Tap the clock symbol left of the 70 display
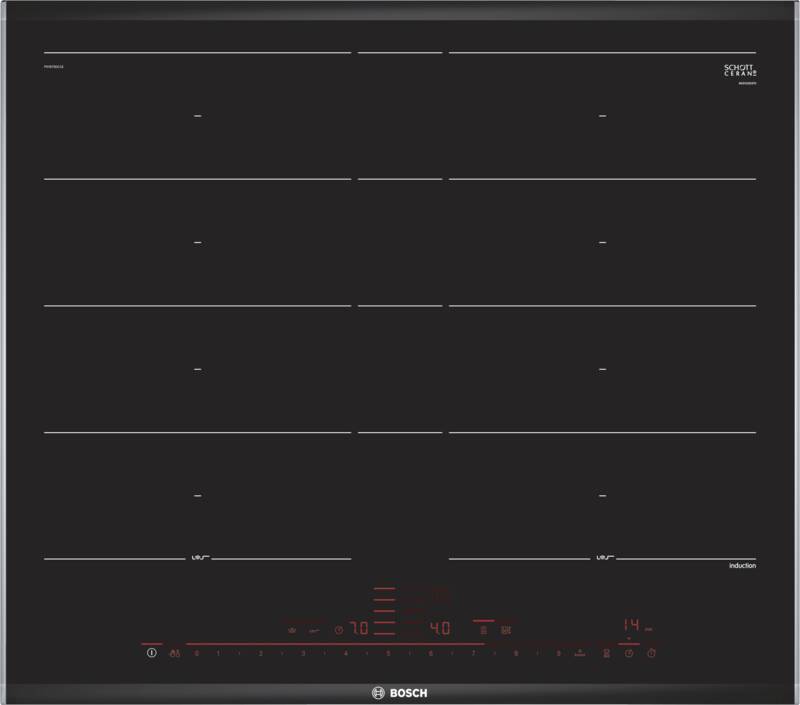The height and width of the screenshot is (705, 800). tap(339, 631)
